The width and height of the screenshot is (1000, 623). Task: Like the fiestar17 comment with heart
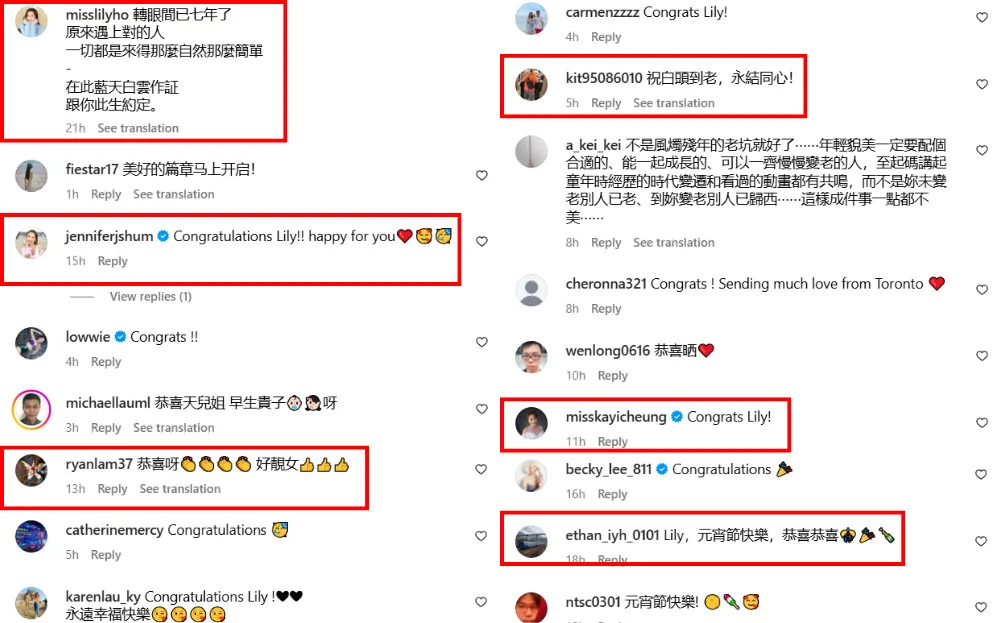point(482,175)
